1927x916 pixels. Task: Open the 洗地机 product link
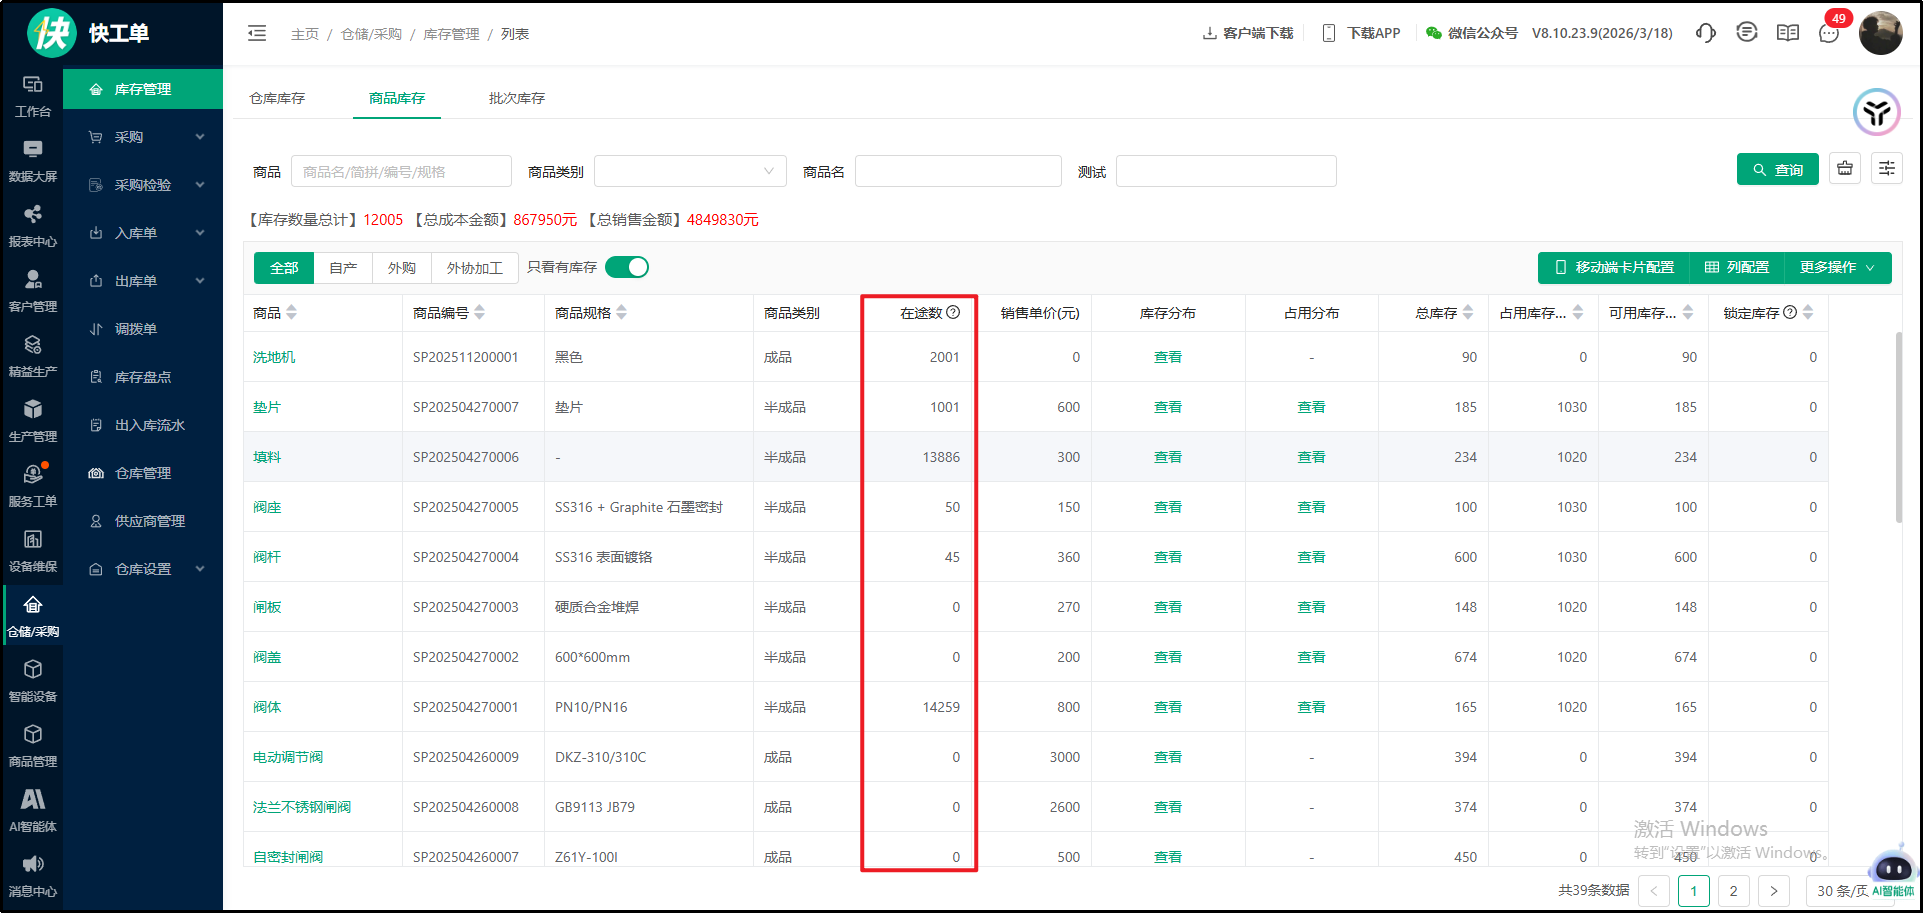[274, 357]
